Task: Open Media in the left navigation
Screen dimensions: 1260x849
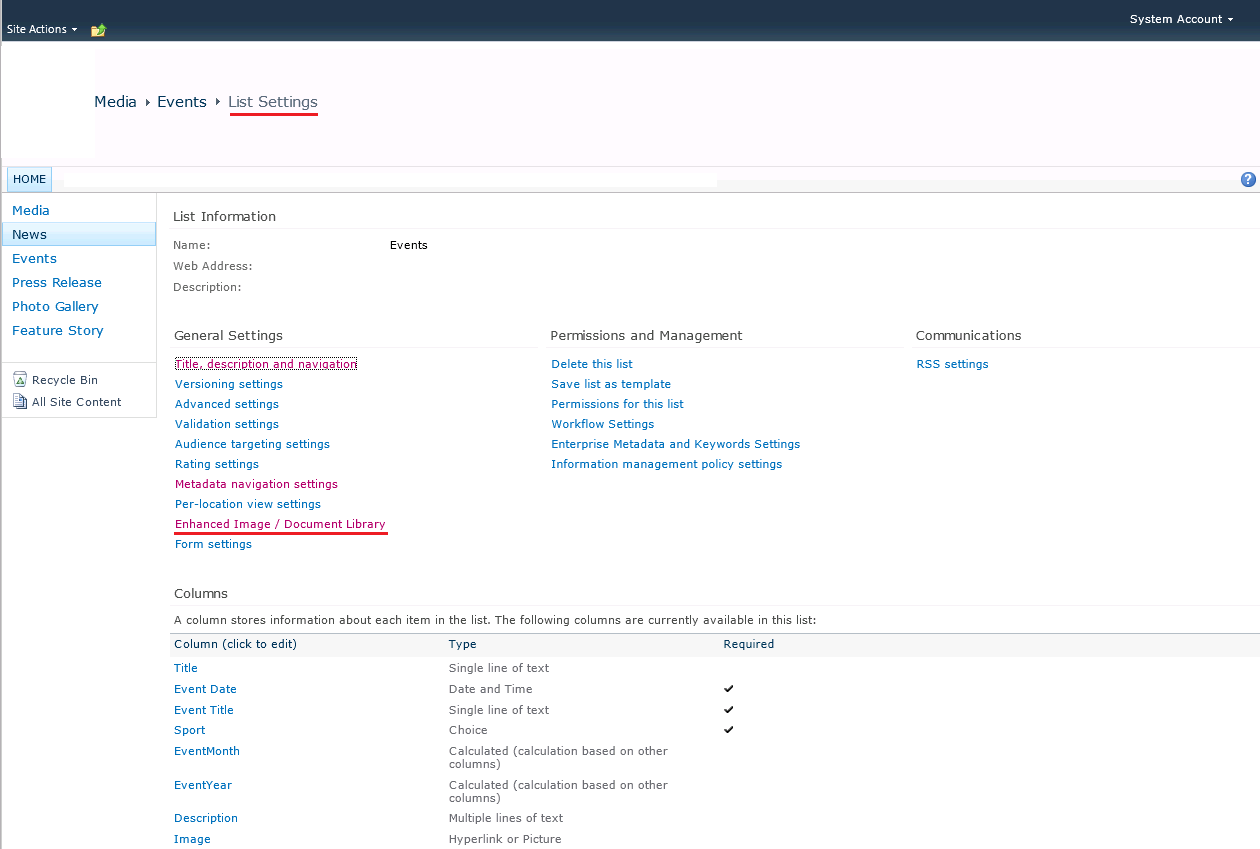Action: 31,211
